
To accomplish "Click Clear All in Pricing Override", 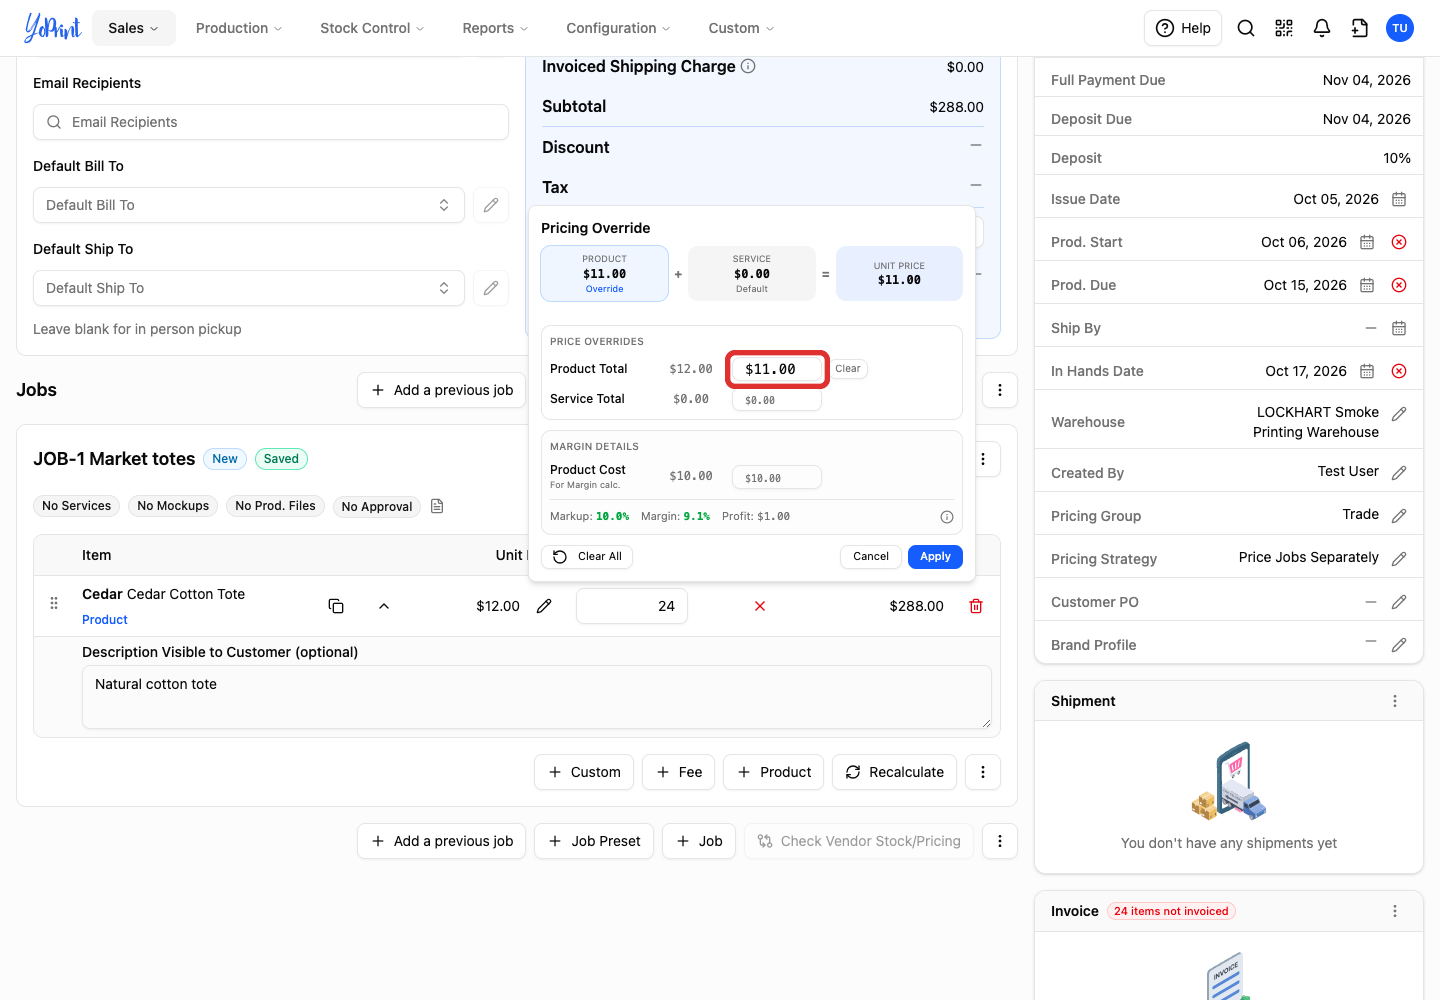I will tap(588, 557).
